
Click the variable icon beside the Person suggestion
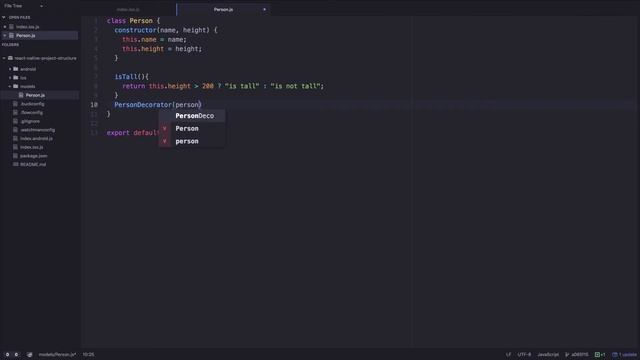pos(164,129)
